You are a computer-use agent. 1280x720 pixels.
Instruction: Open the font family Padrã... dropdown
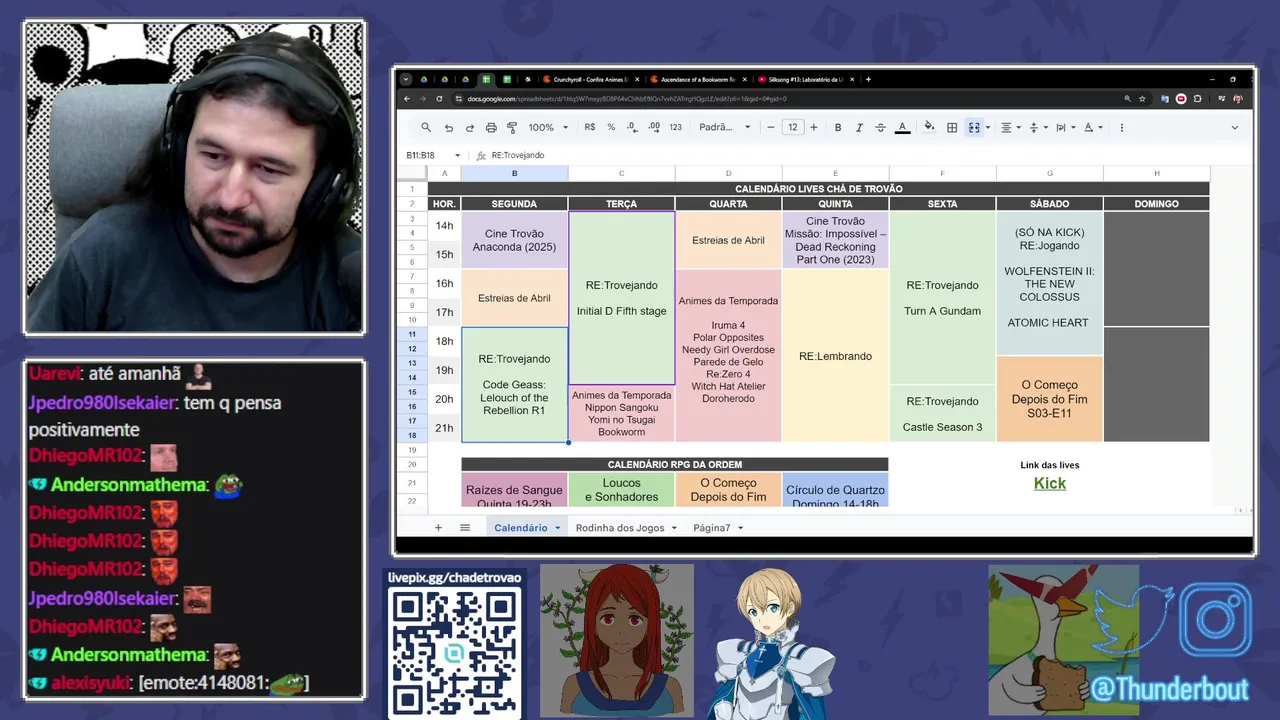(x=725, y=127)
